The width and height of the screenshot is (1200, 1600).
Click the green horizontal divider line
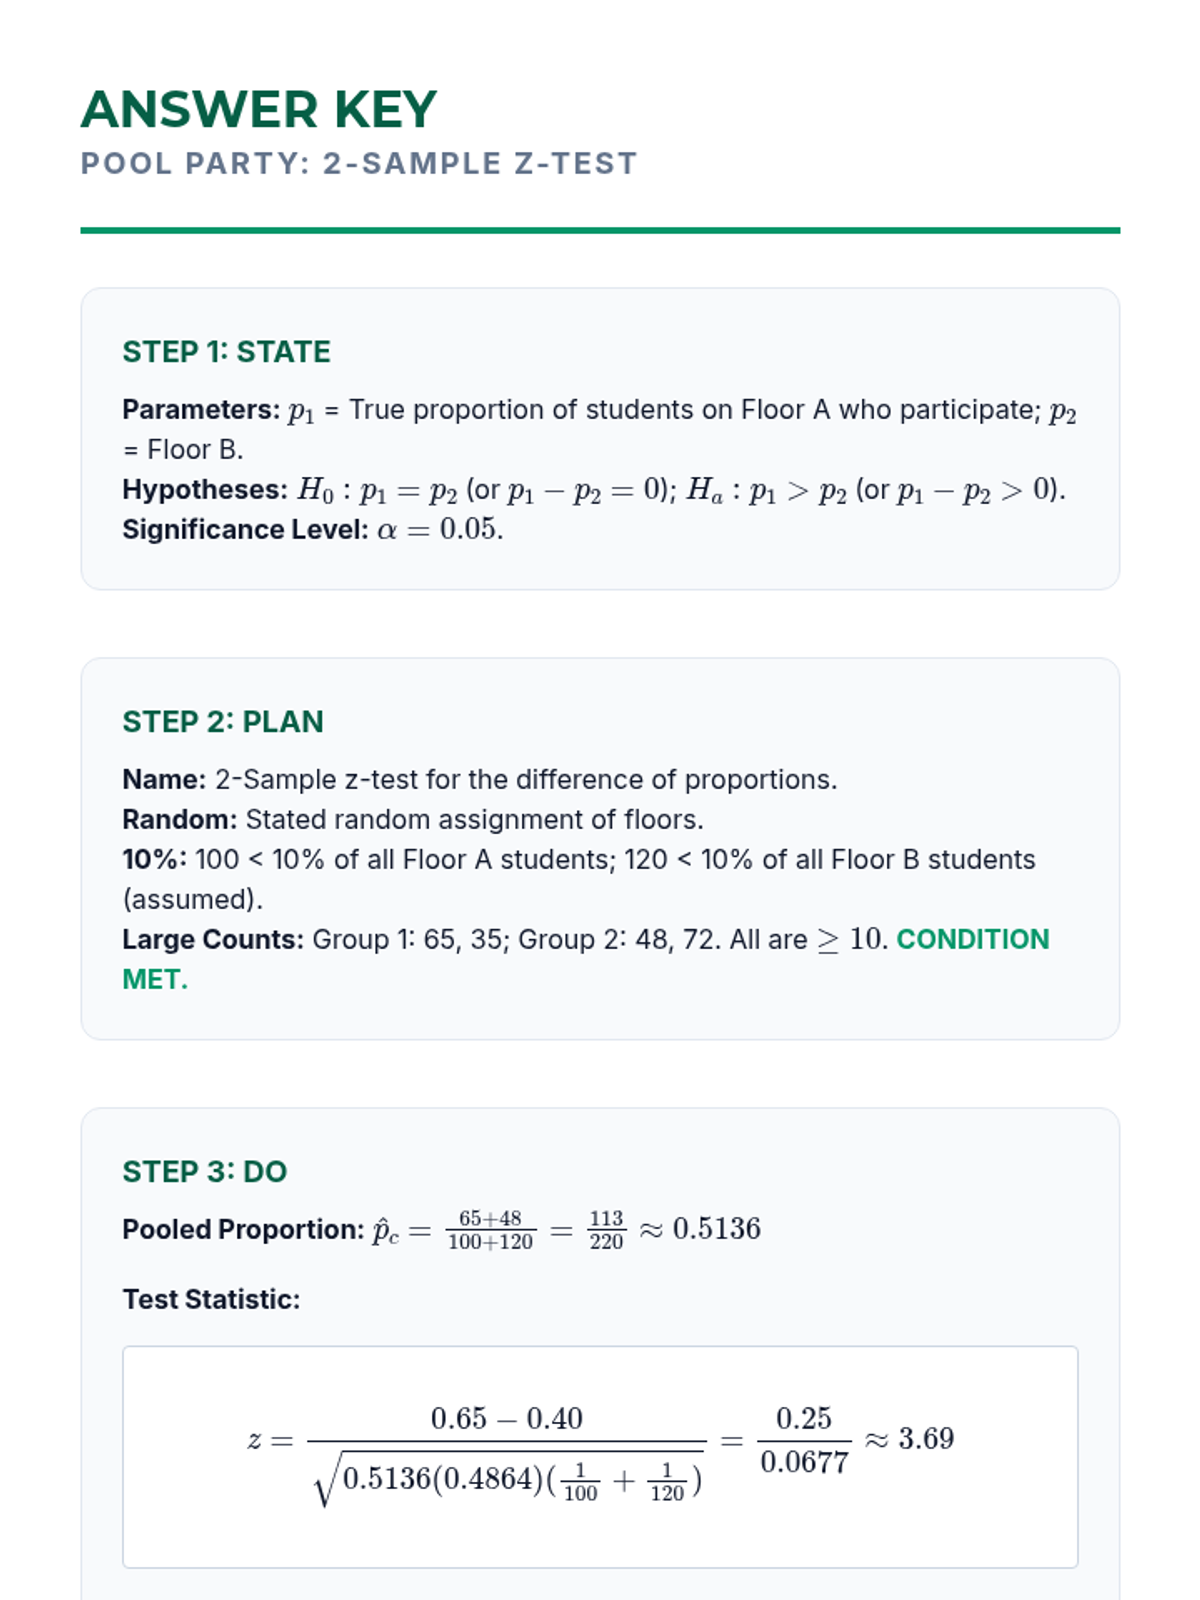600,231
